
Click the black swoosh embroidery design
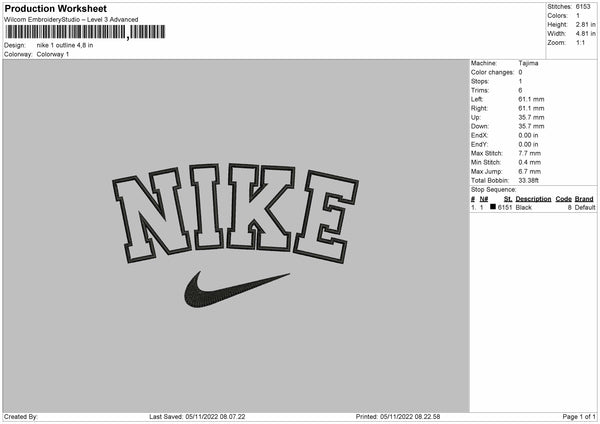(237, 290)
